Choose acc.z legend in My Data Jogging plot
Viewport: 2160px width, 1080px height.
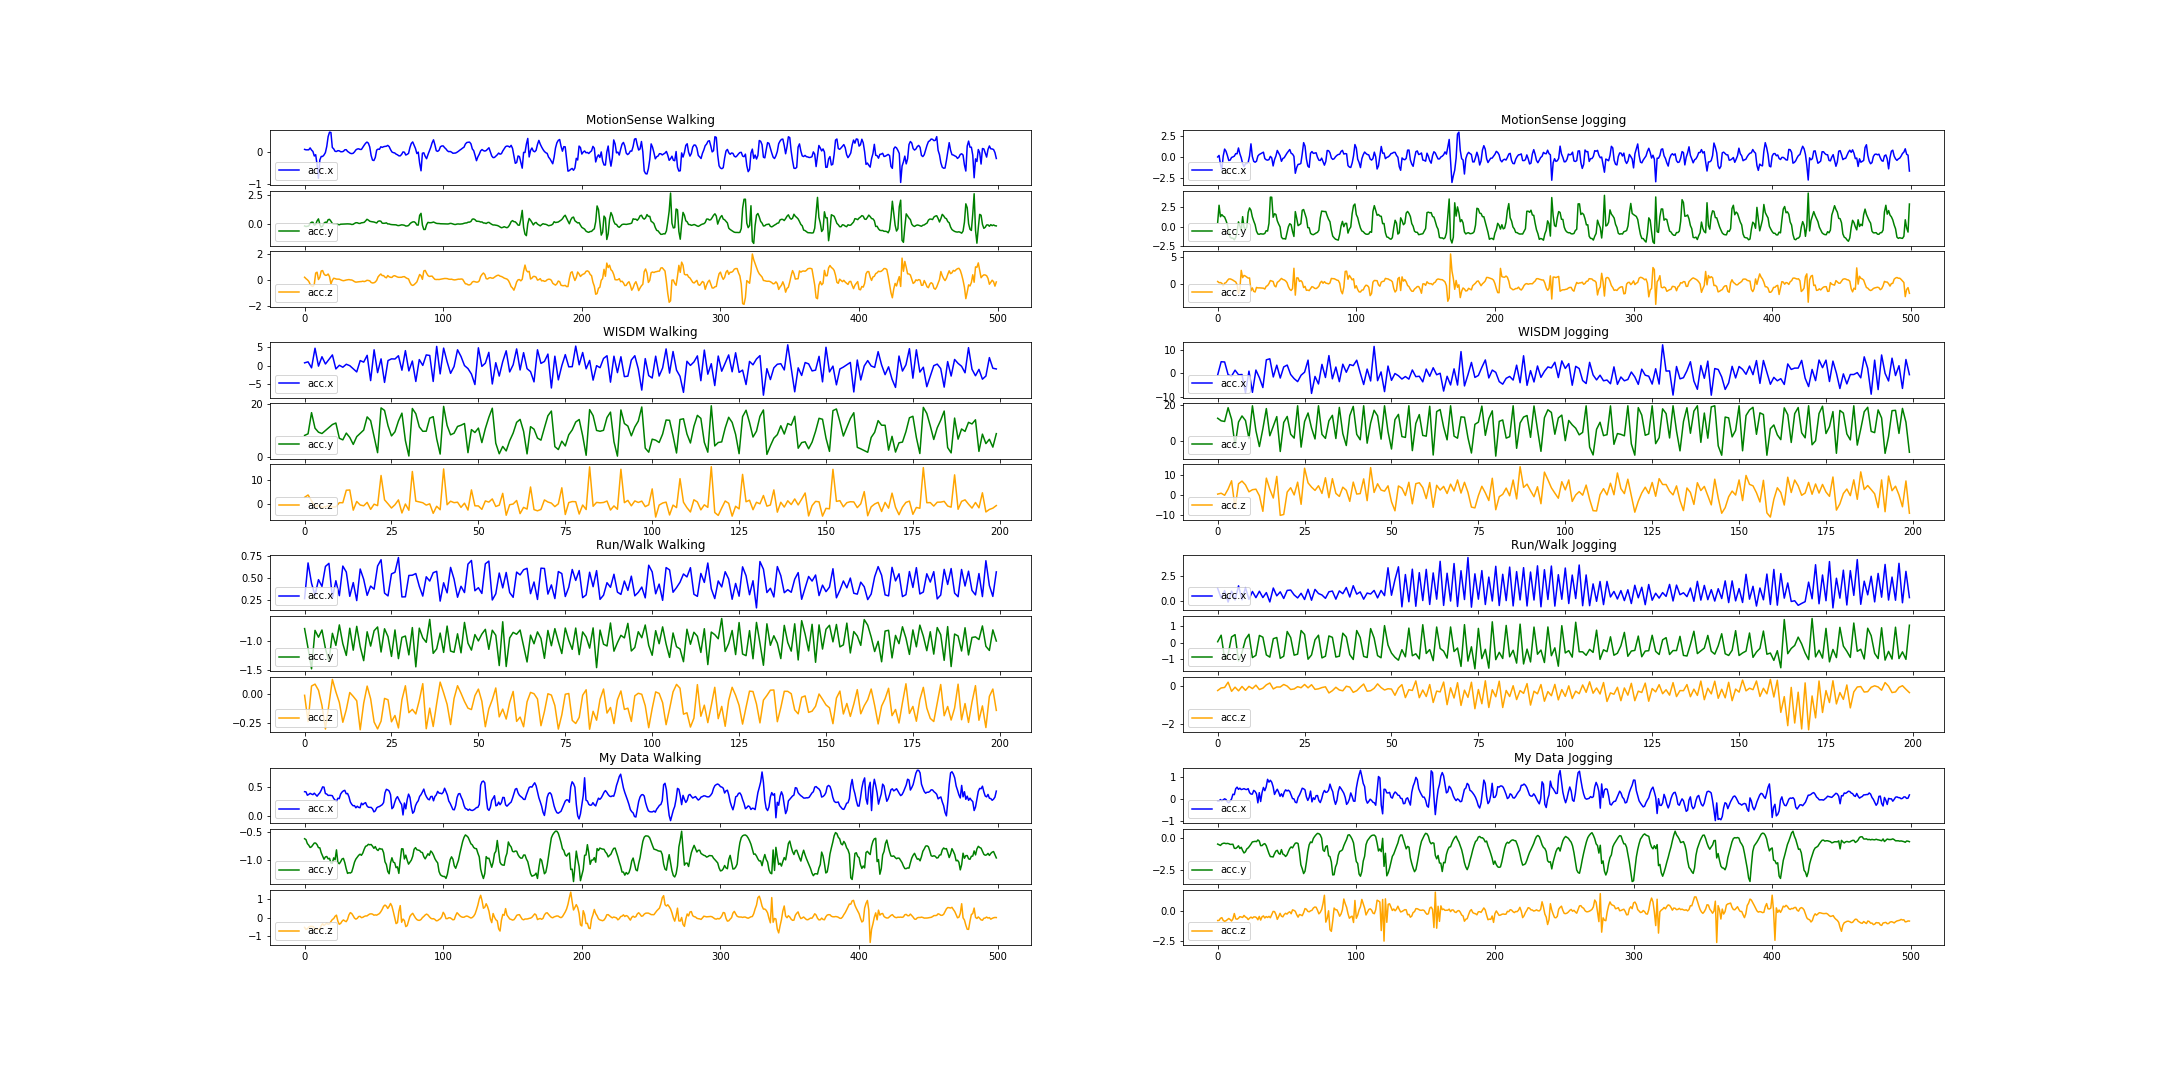tap(1219, 931)
